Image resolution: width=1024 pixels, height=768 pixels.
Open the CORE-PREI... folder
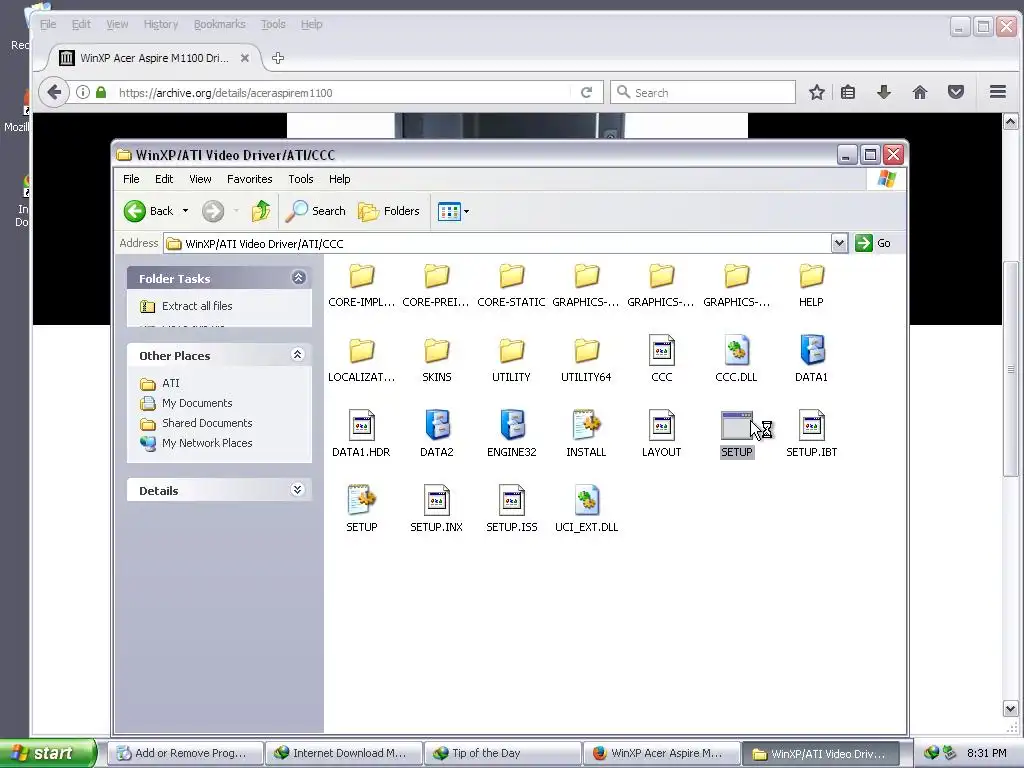436,285
